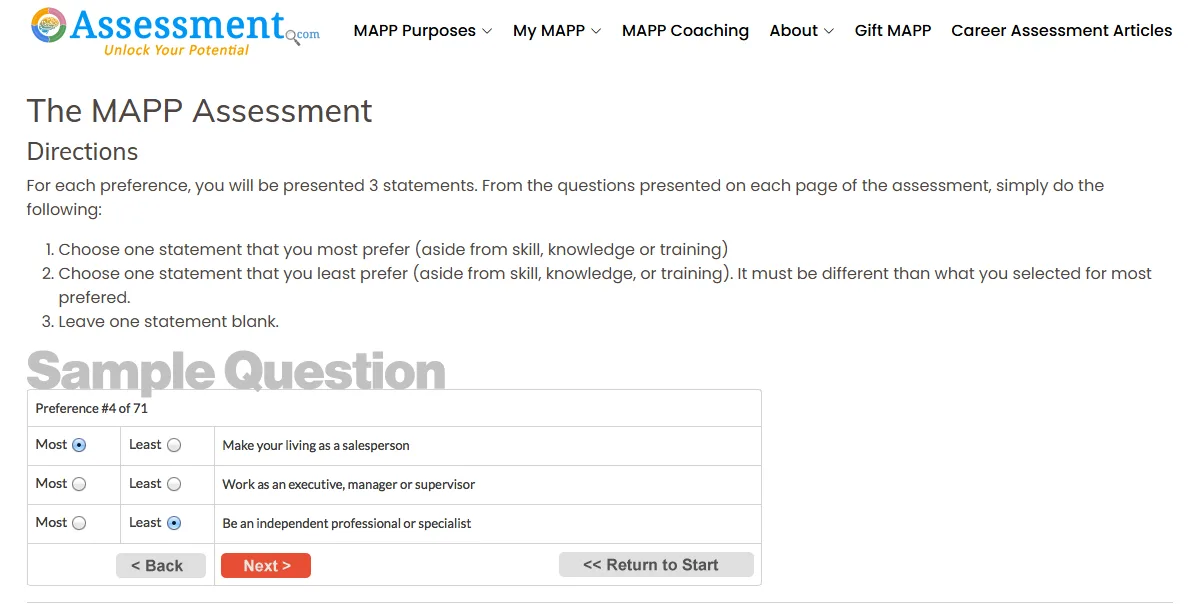Click the Back button

coord(160,565)
